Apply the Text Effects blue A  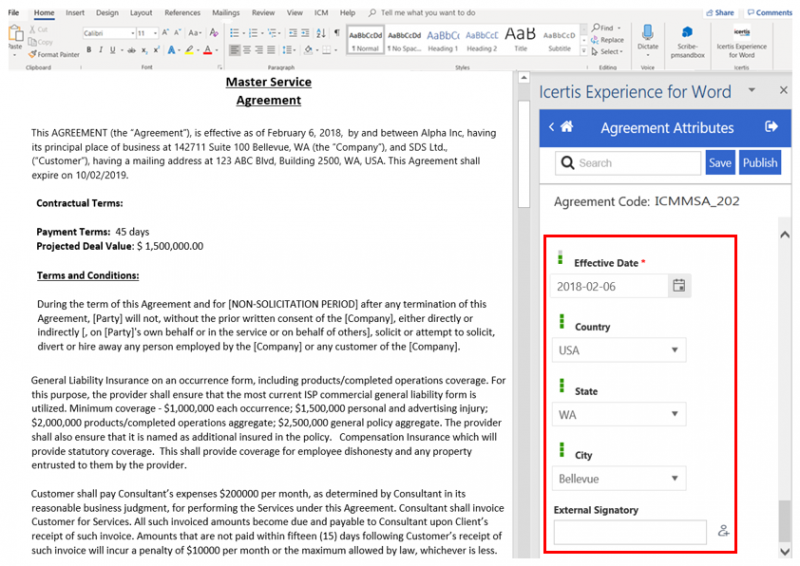(x=171, y=50)
